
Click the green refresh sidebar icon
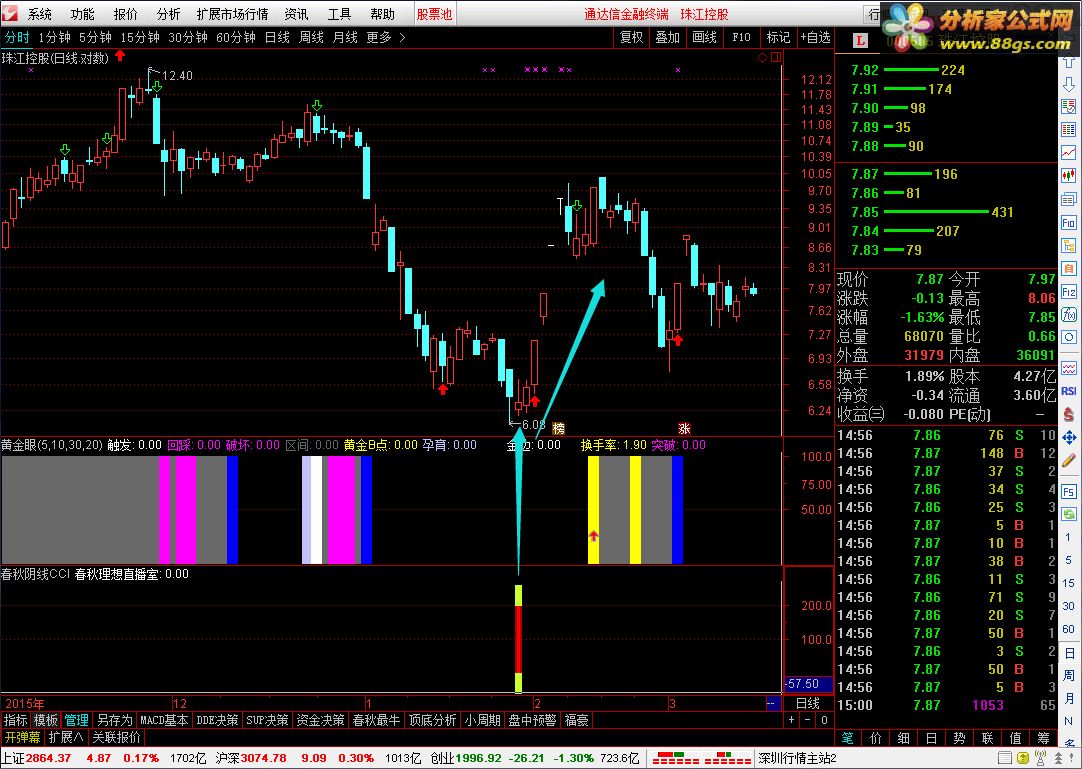pyautogui.click(x=1068, y=514)
